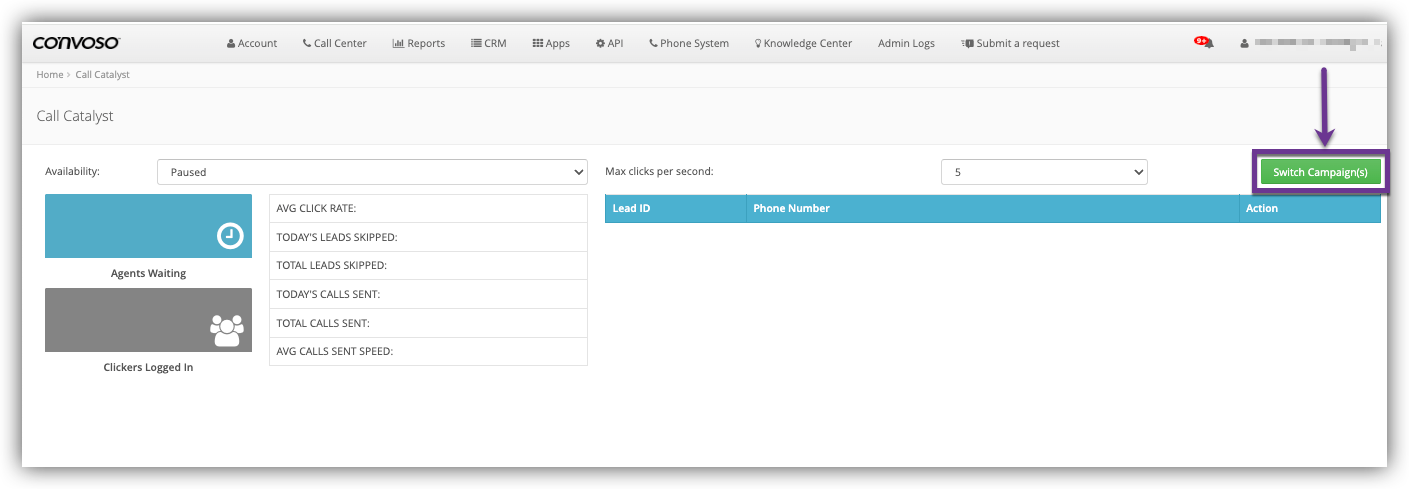
Task: Click Submit a request
Action: pyautogui.click(x=1010, y=43)
